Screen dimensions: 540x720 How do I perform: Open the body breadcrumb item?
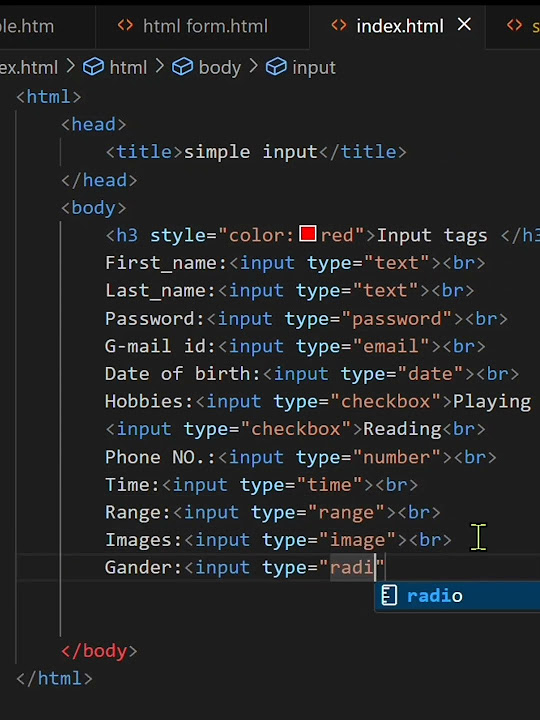click(x=219, y=68)
